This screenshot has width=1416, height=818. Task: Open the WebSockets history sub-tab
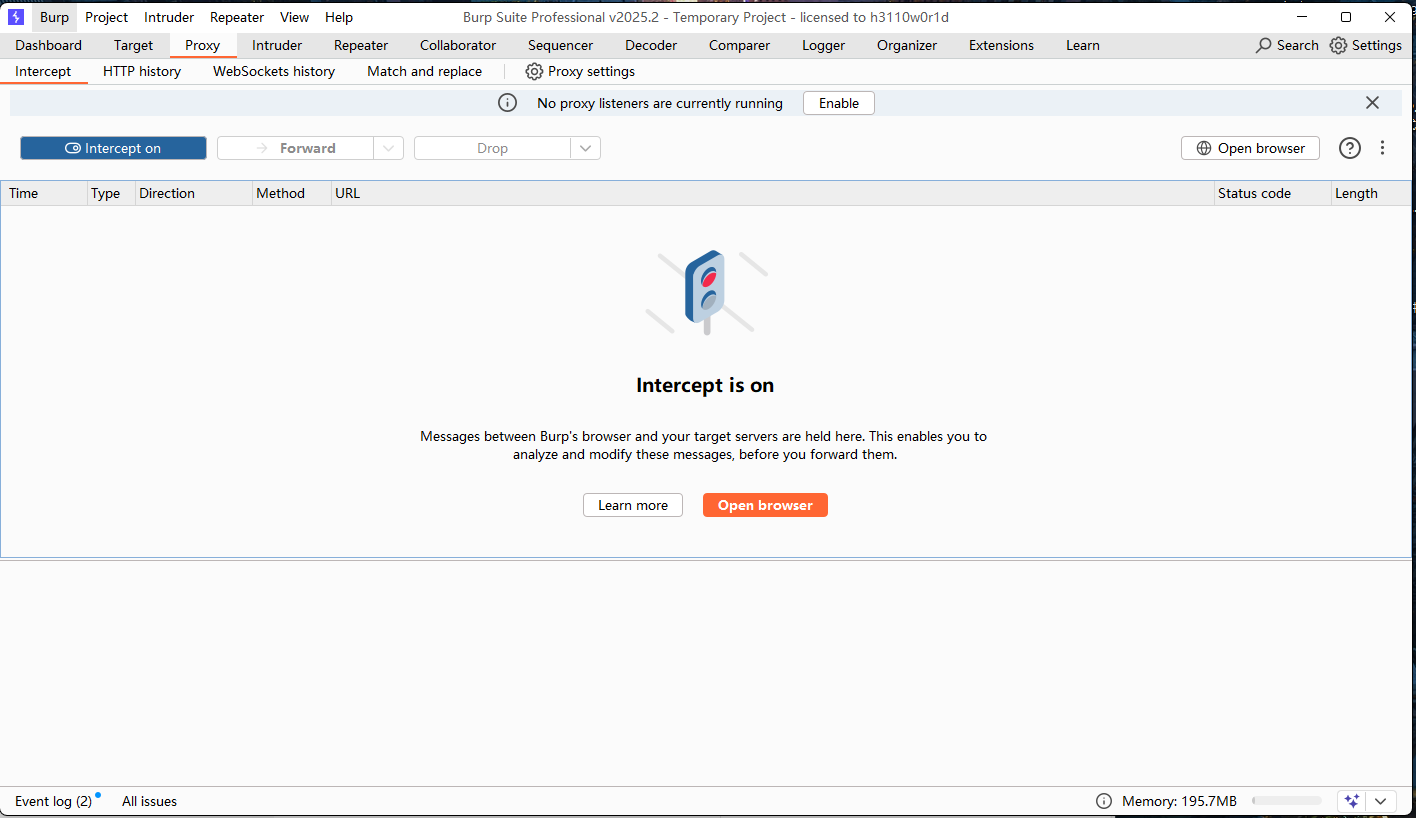click(274, 72)
